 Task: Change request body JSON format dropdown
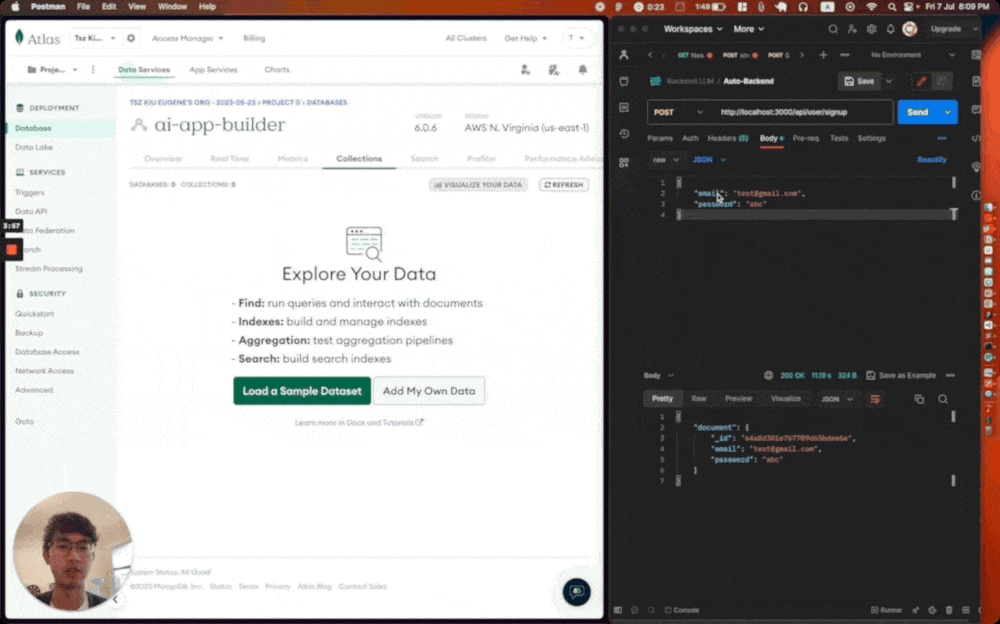pos(709,160)
